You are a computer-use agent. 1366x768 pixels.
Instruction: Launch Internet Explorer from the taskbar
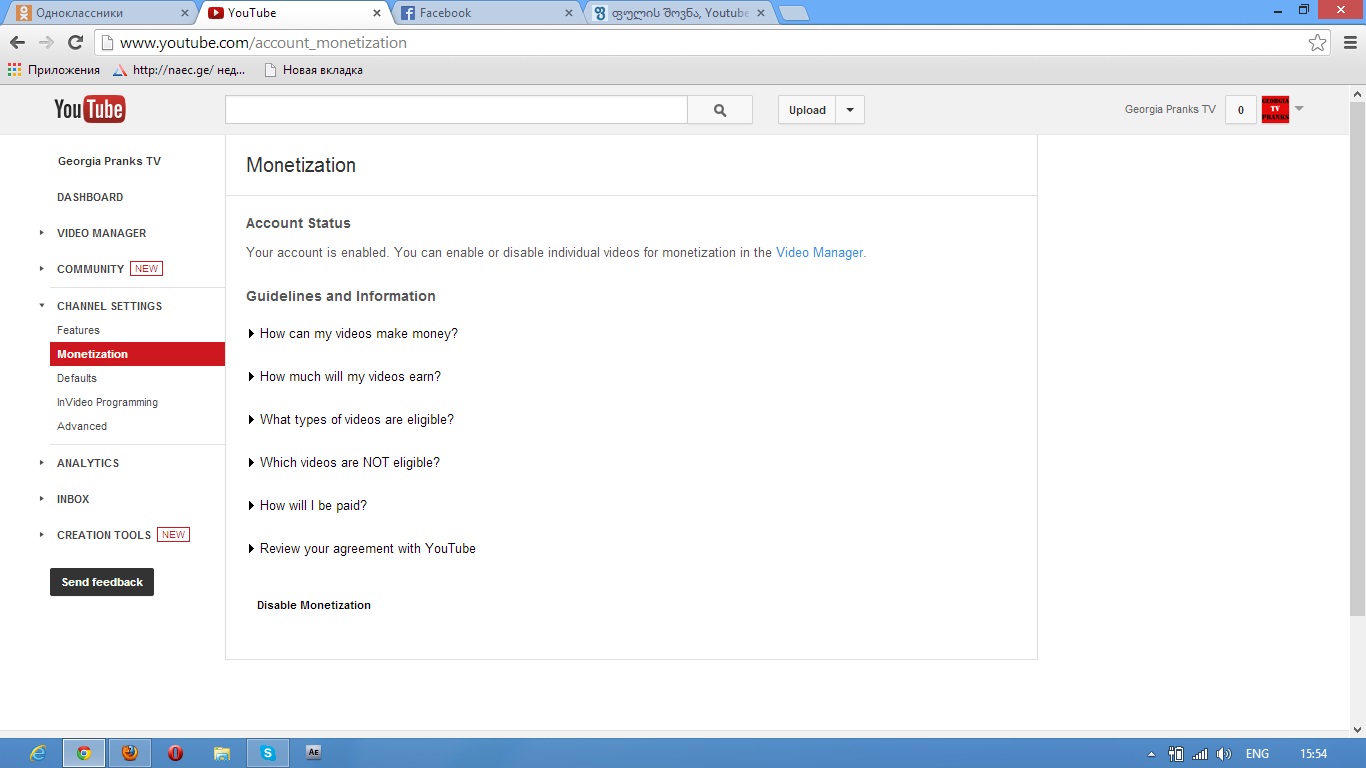[39, 753]
